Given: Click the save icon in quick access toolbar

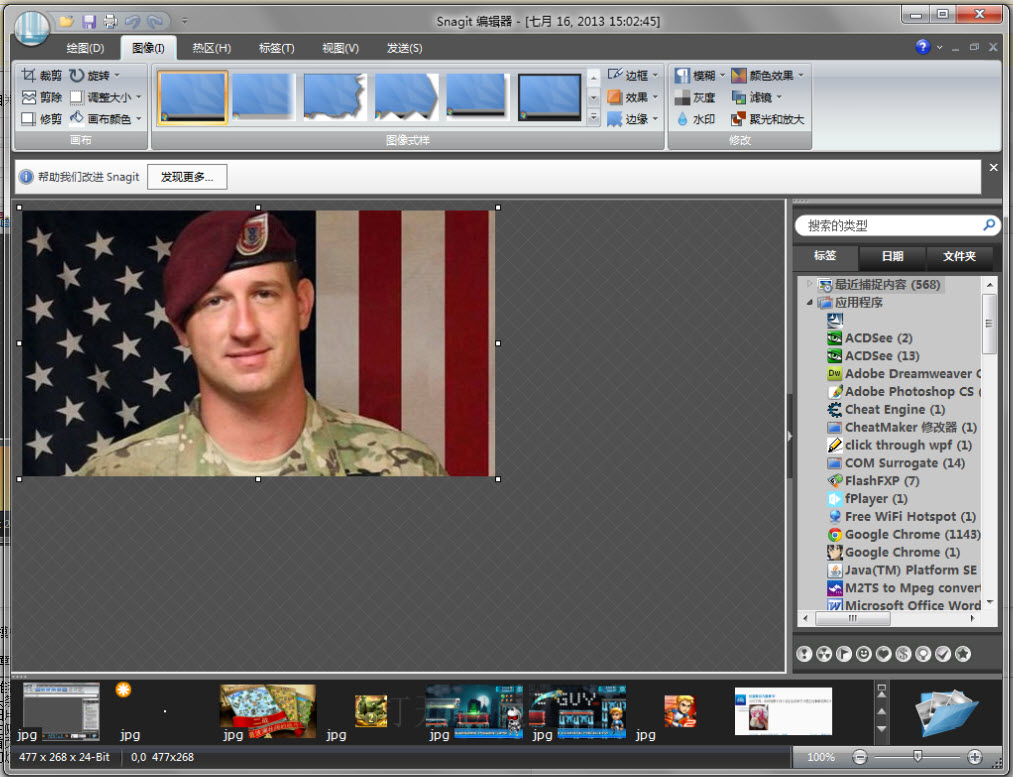Looking at the screenshot, I should click(89, 21).
